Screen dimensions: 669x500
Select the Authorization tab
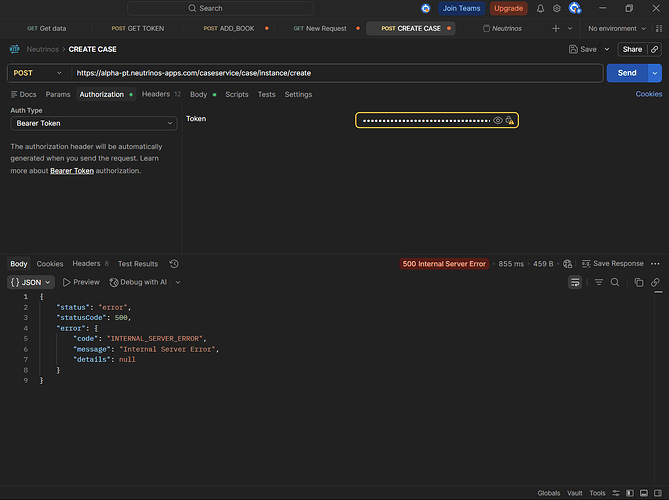pyautogui.click(x=106, y=94)
